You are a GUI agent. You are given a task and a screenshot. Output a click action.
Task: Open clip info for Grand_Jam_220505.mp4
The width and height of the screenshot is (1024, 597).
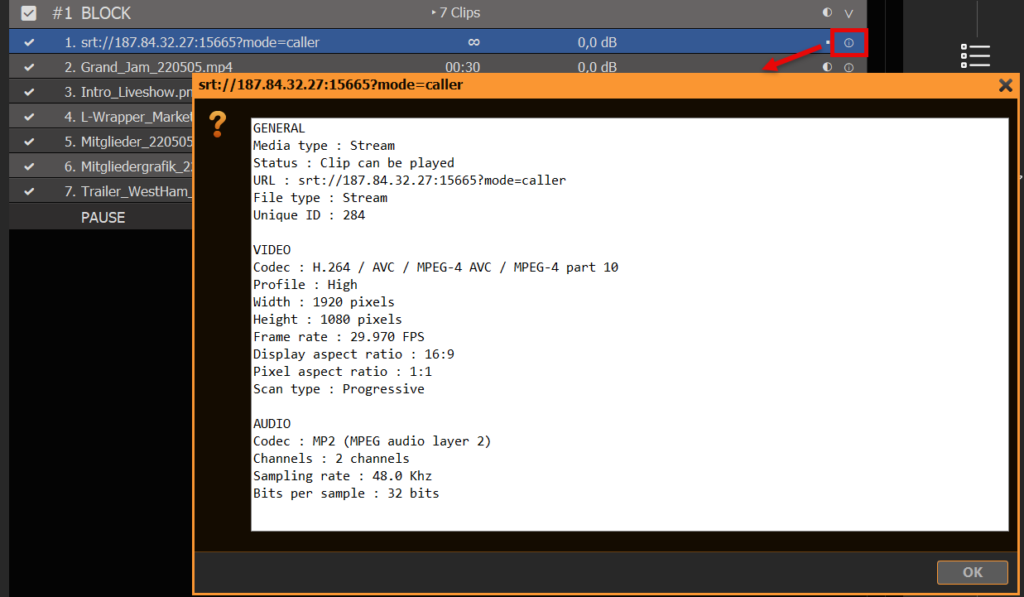tap(849, 67)
